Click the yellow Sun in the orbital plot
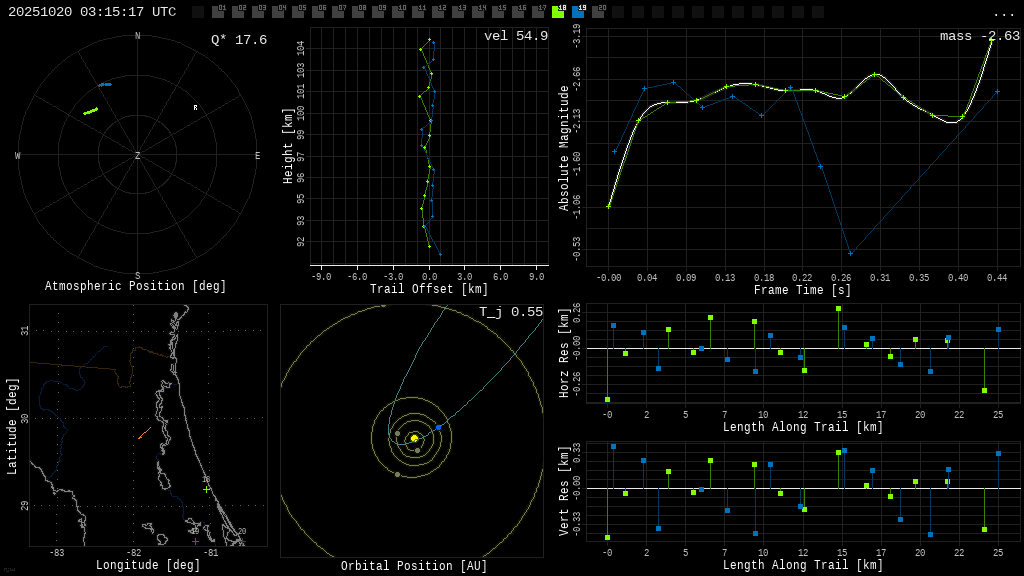 pyautogui.click(x=414, y=438)
